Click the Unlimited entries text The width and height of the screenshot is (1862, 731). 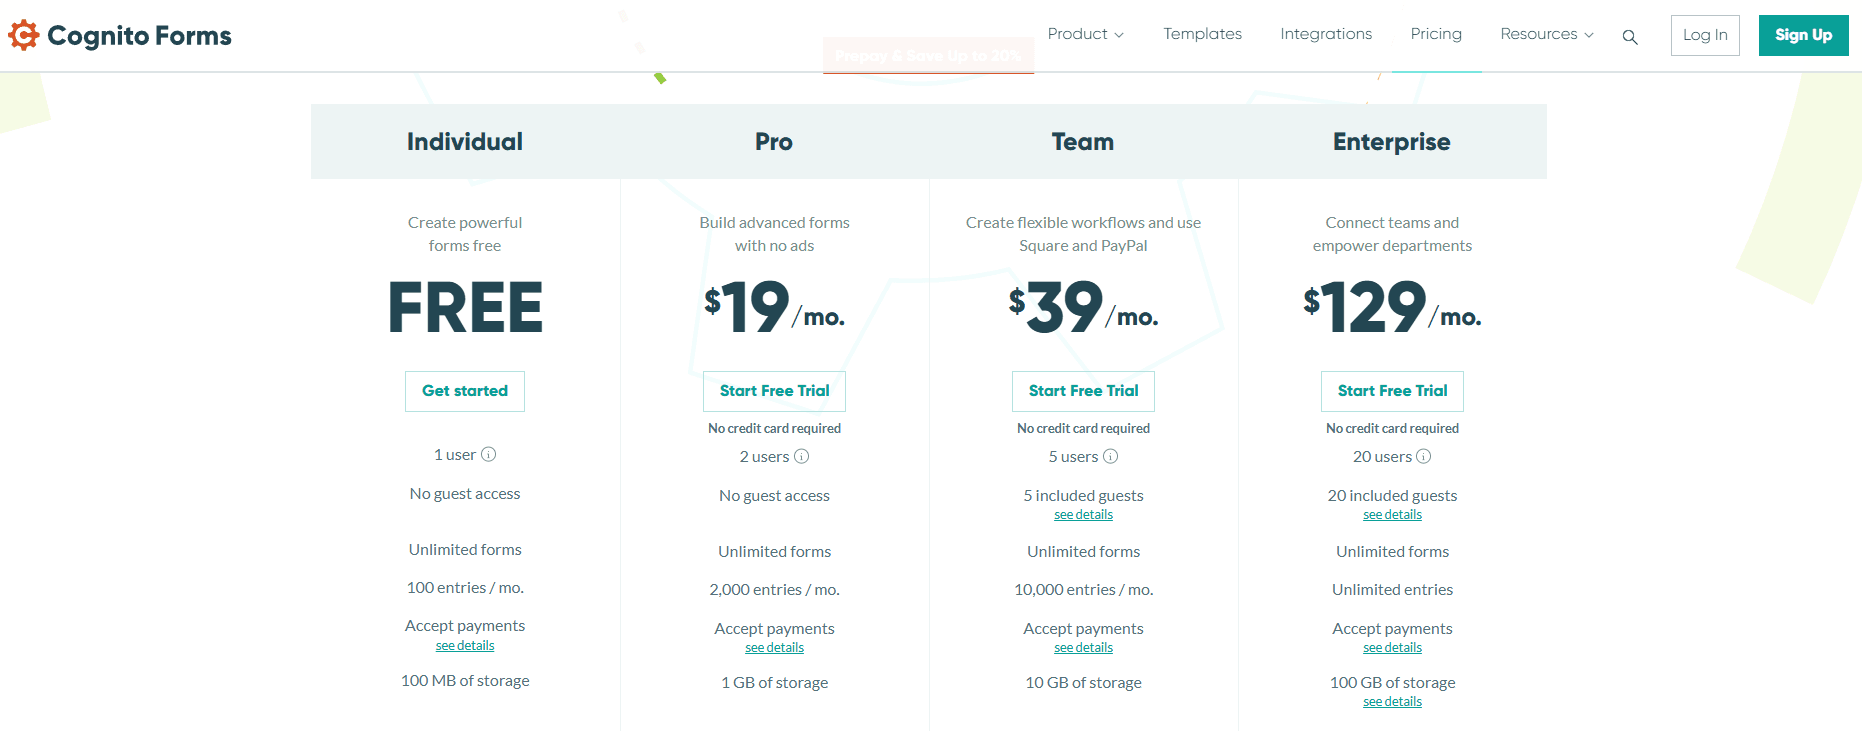1393,590
